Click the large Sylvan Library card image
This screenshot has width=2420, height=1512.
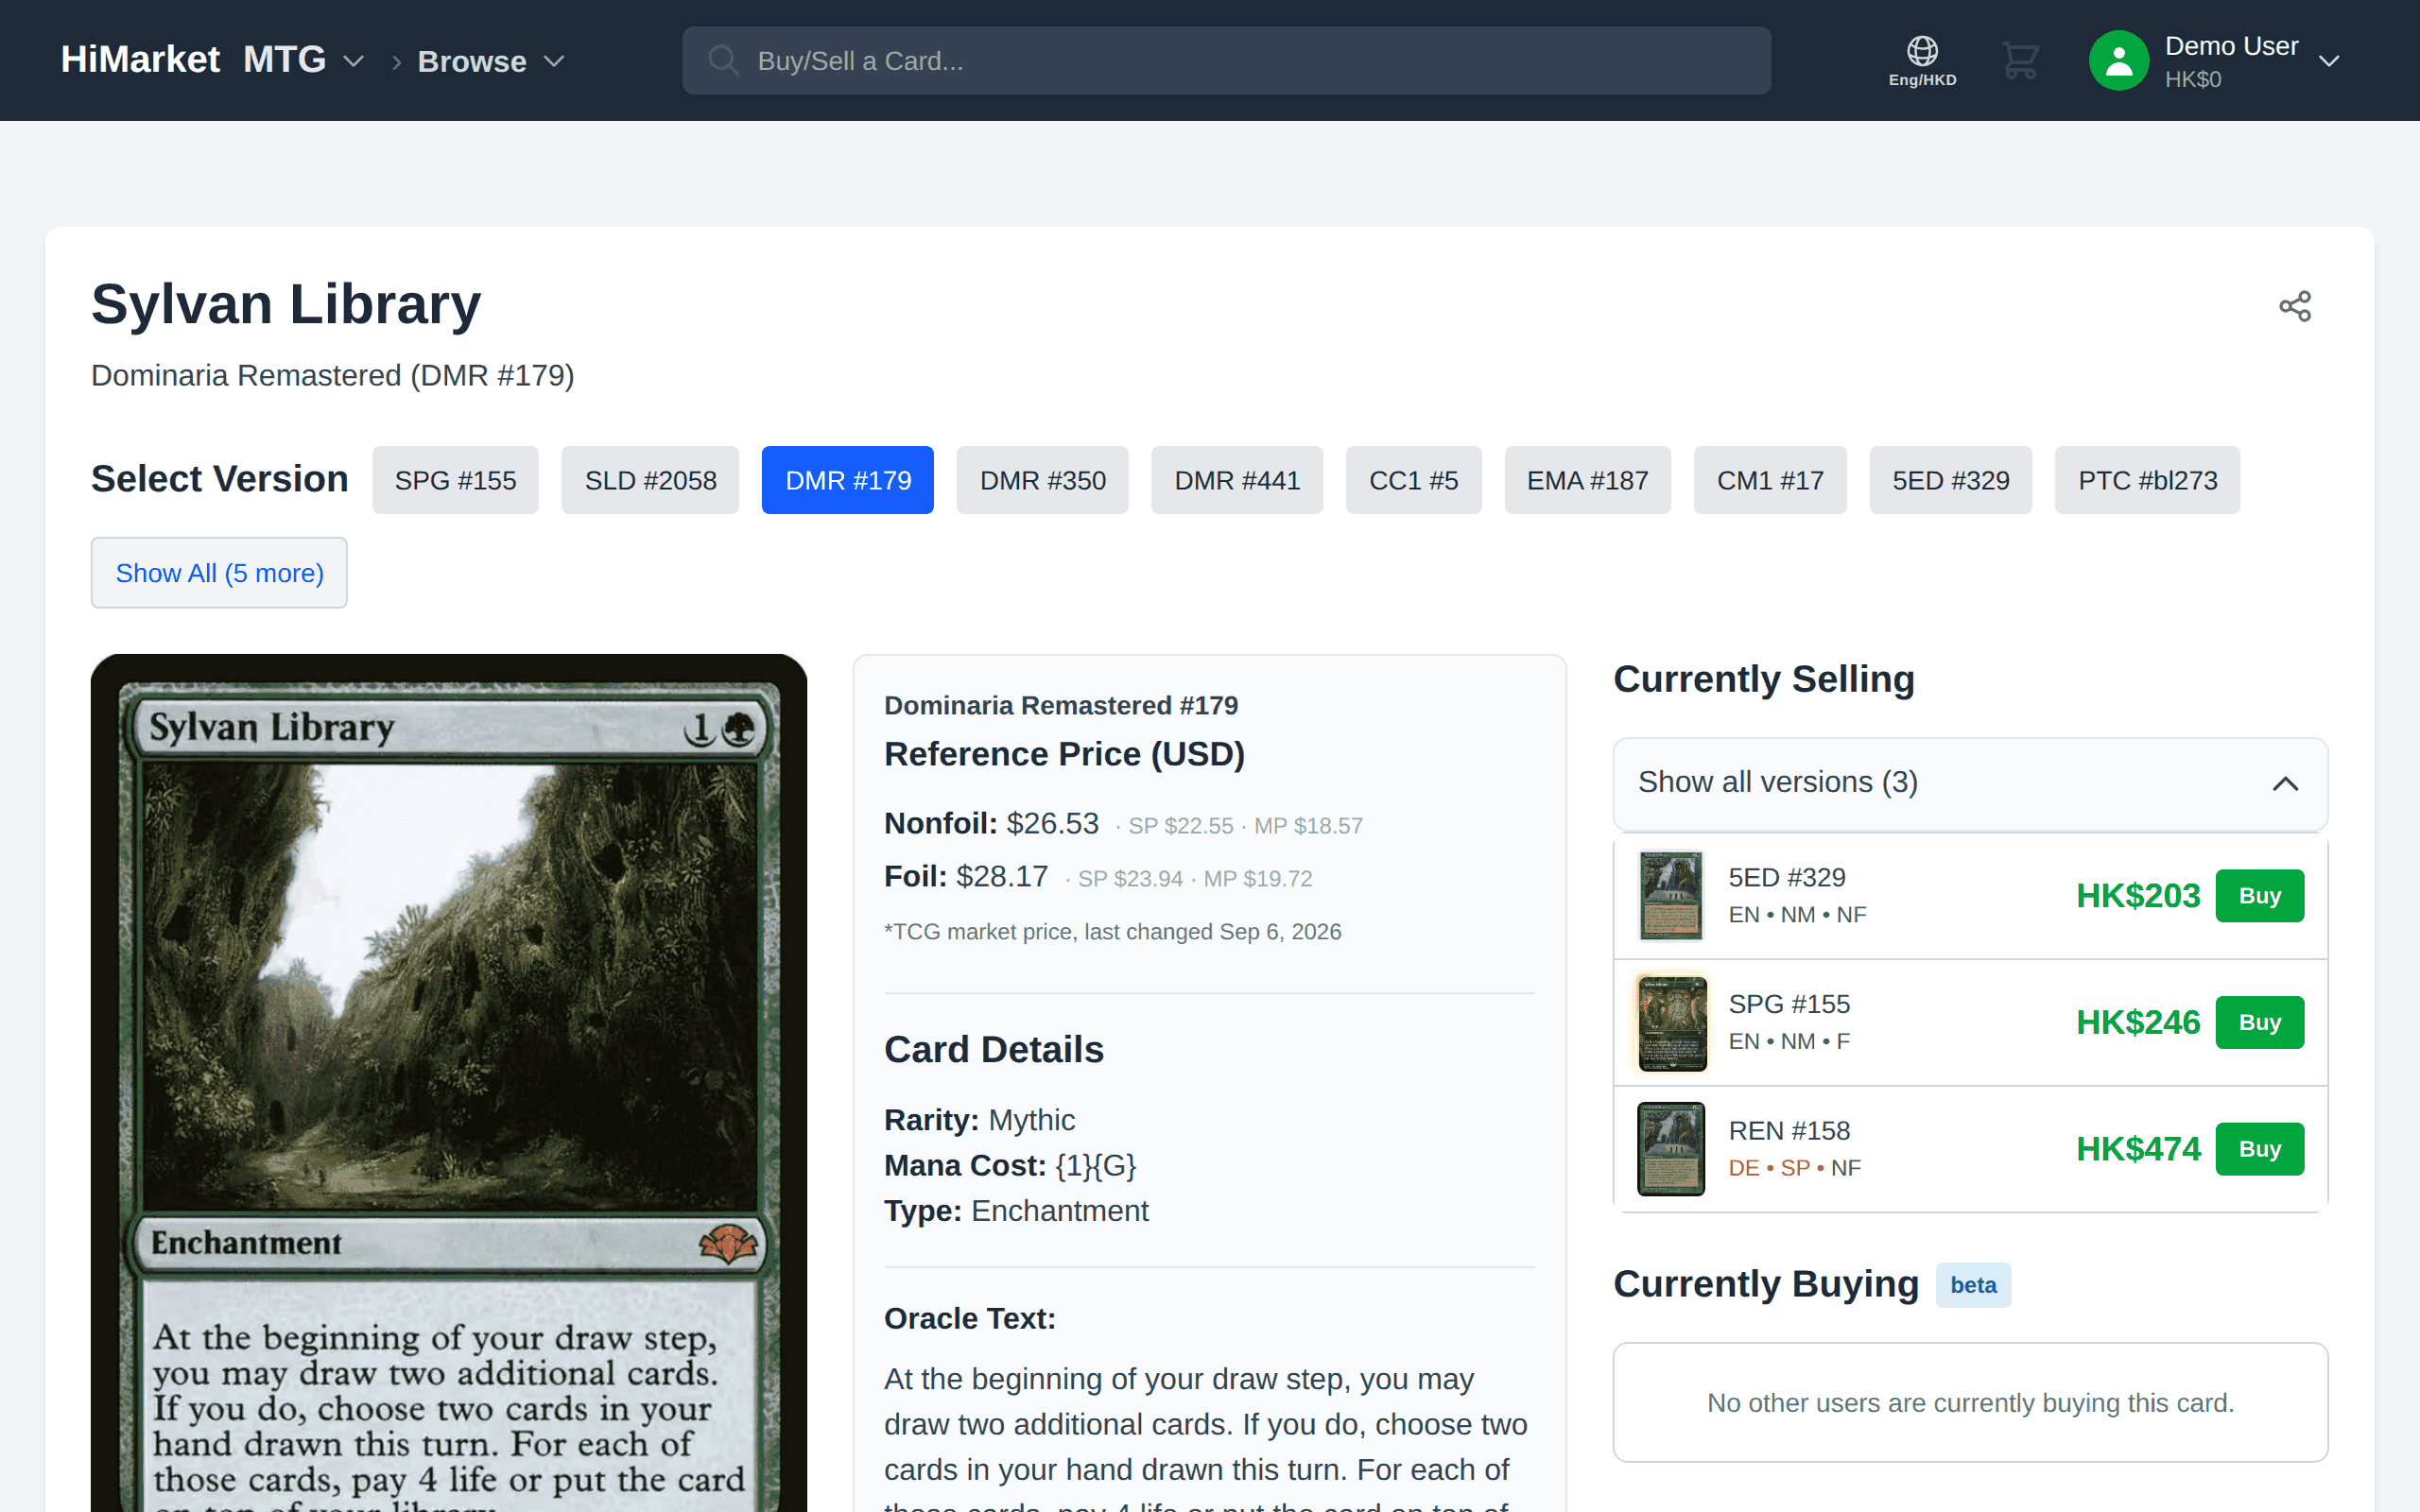(x=449, y=1083)
